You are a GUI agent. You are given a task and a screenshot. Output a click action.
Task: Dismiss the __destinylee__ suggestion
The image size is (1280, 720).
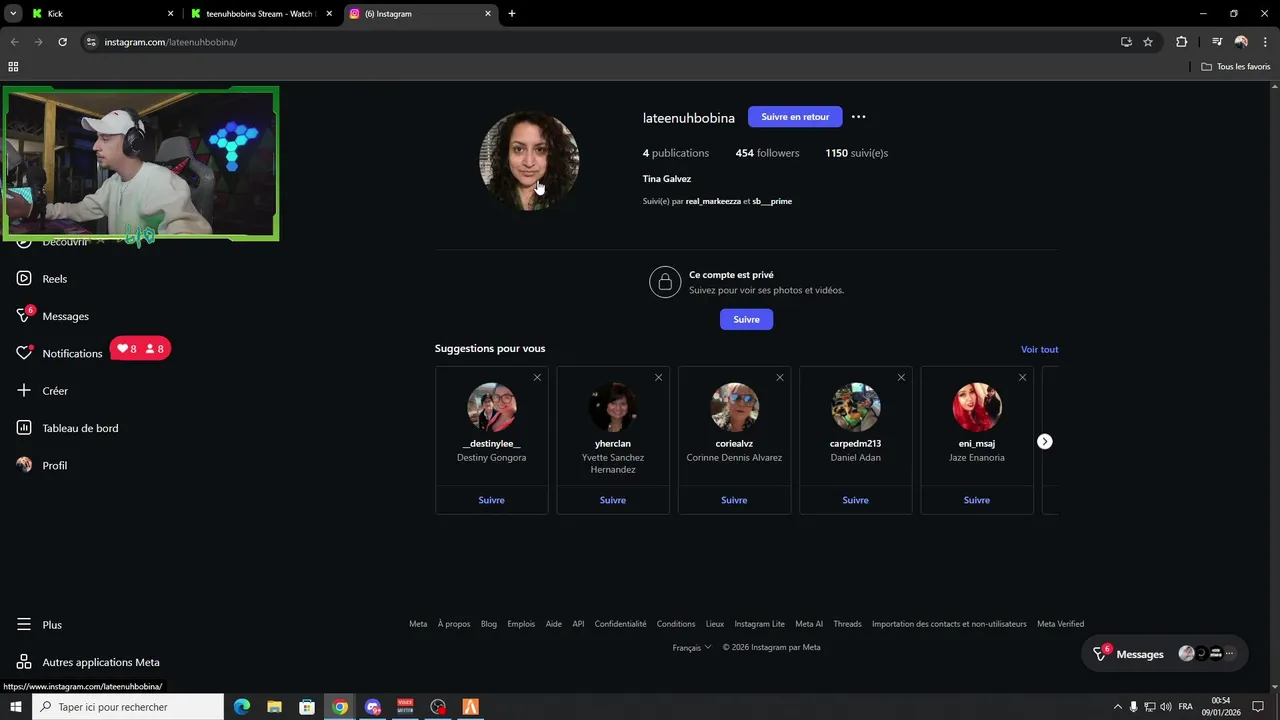click(x=537, y=377)
